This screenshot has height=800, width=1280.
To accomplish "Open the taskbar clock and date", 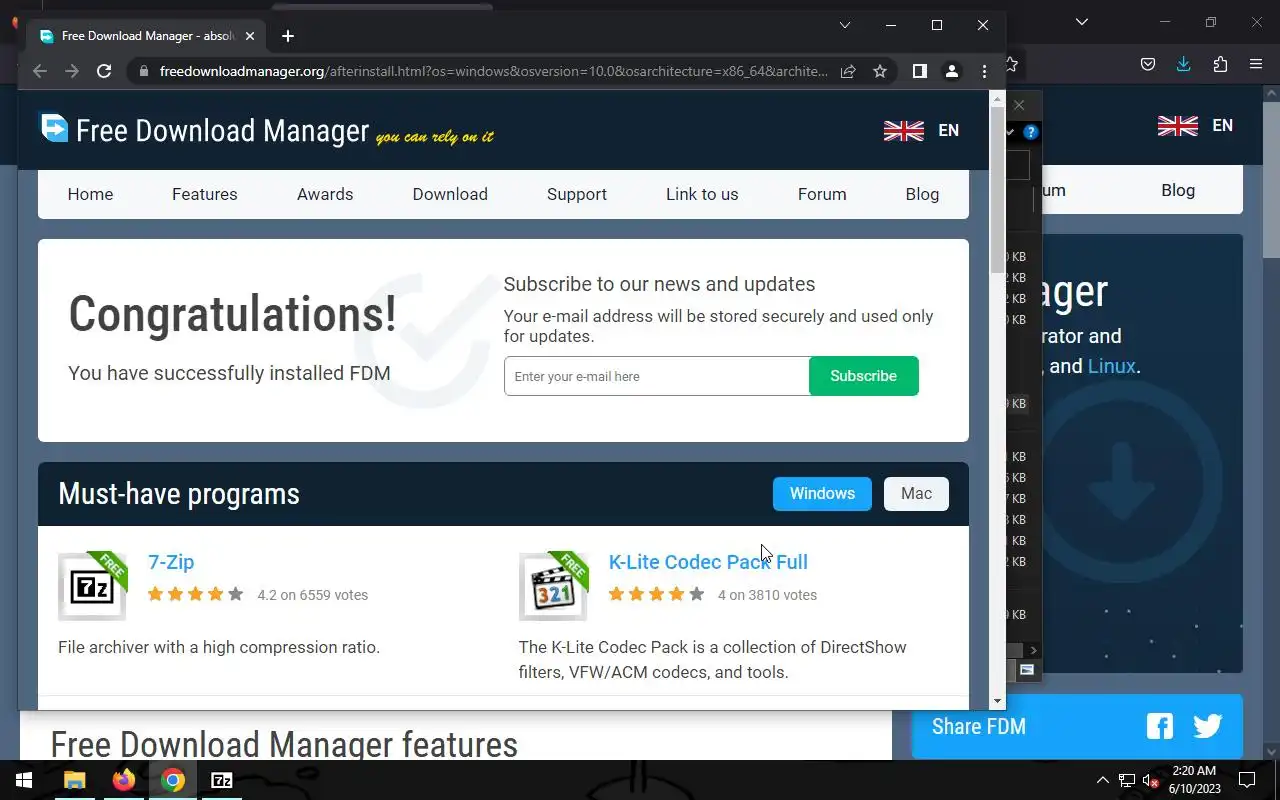I will pos(1193,780).
